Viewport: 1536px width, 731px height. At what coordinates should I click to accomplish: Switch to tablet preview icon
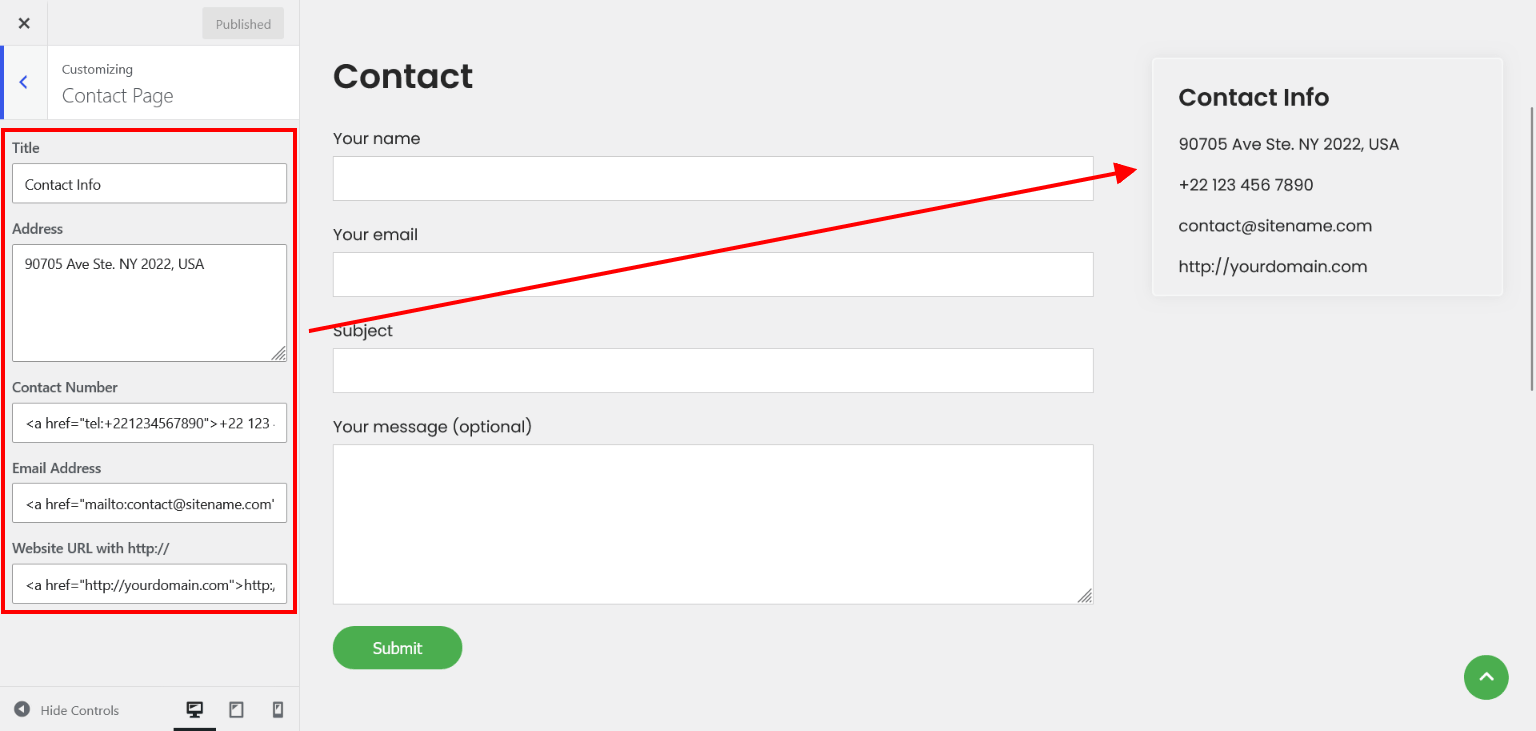click(237, 710)
